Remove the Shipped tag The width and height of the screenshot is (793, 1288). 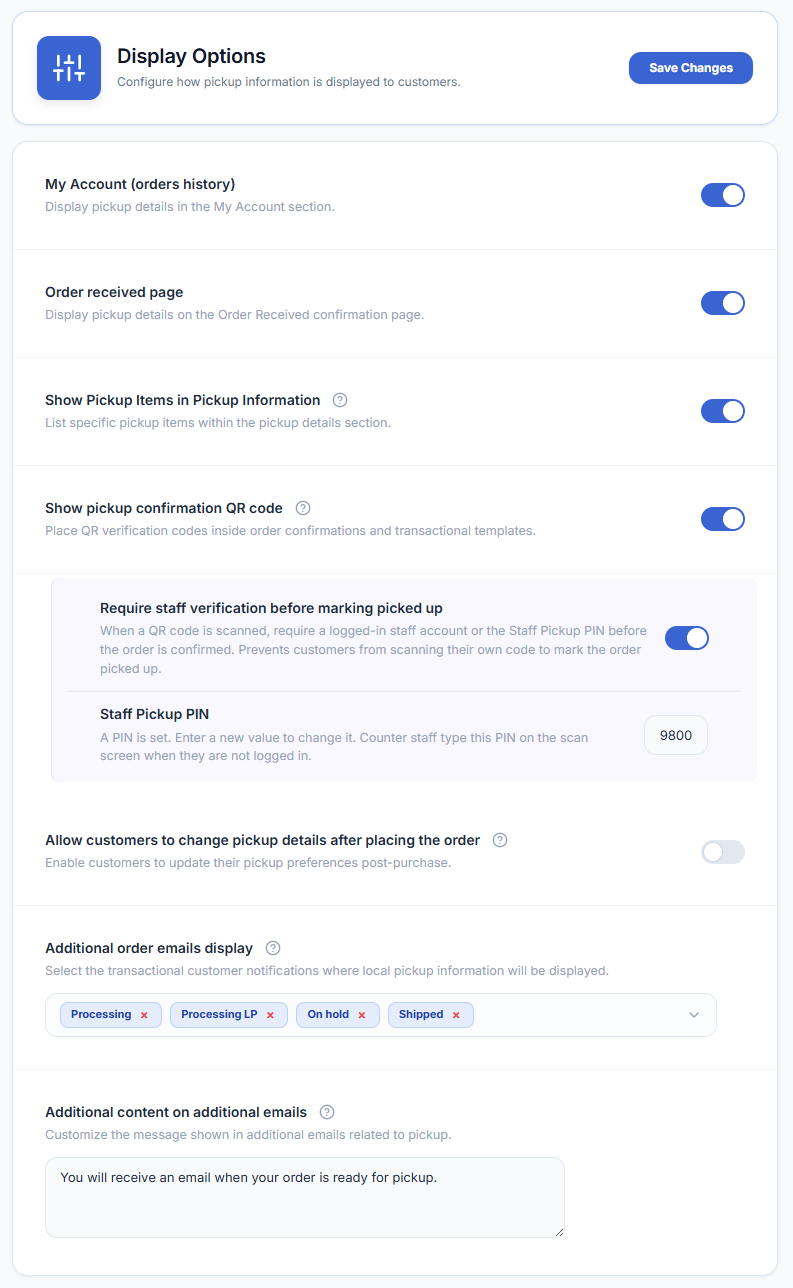[x=456, y=1015]
